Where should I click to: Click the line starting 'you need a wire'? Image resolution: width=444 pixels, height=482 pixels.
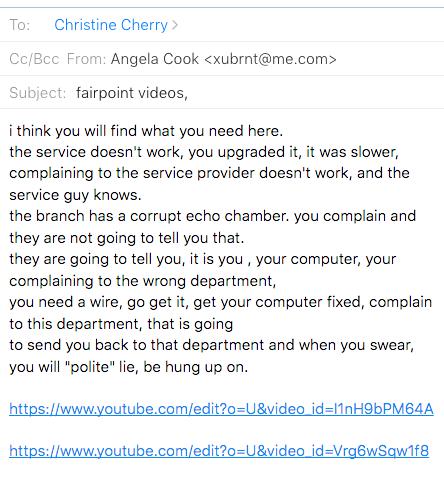[221, 302]
